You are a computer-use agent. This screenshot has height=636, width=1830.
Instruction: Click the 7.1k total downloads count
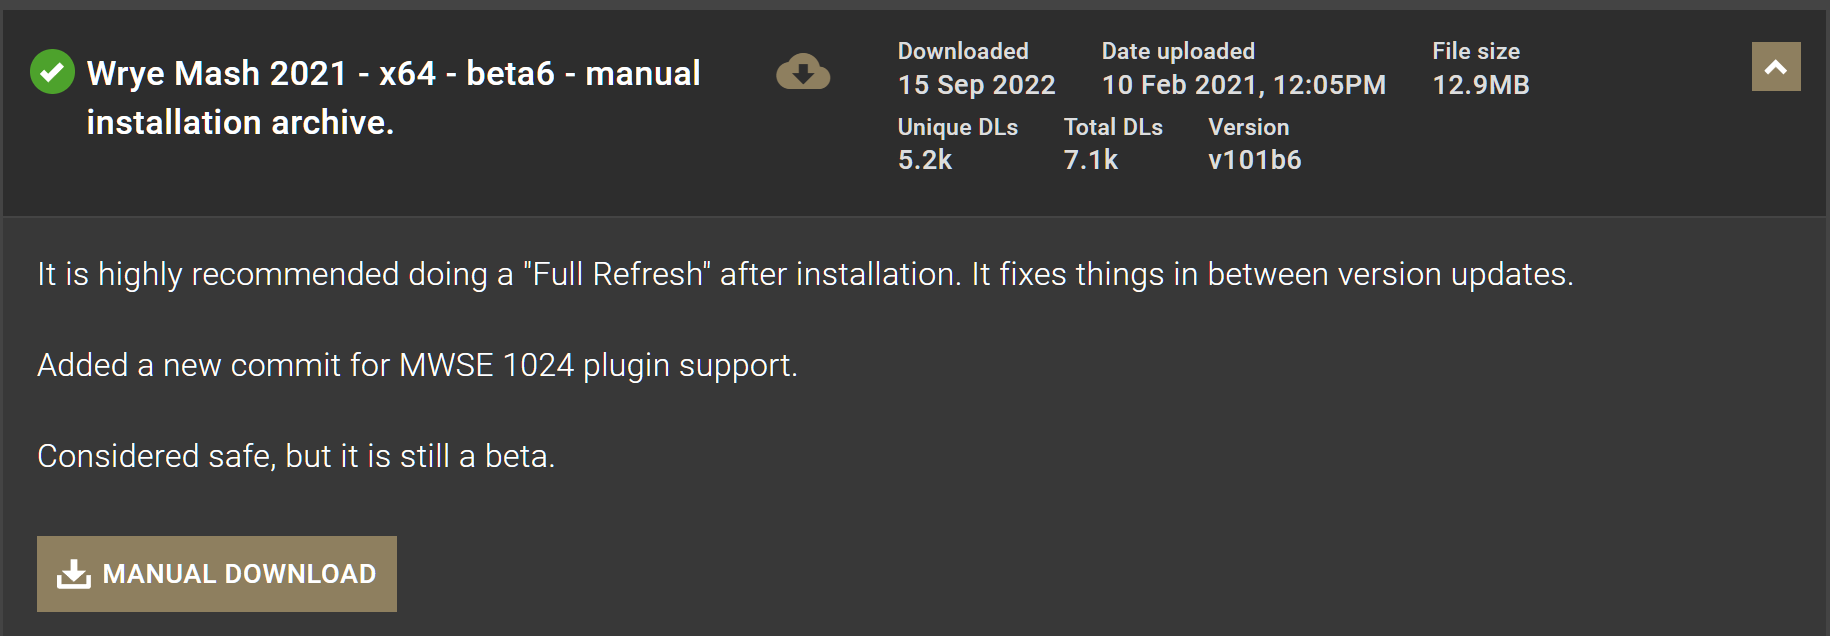point(1090,160)
